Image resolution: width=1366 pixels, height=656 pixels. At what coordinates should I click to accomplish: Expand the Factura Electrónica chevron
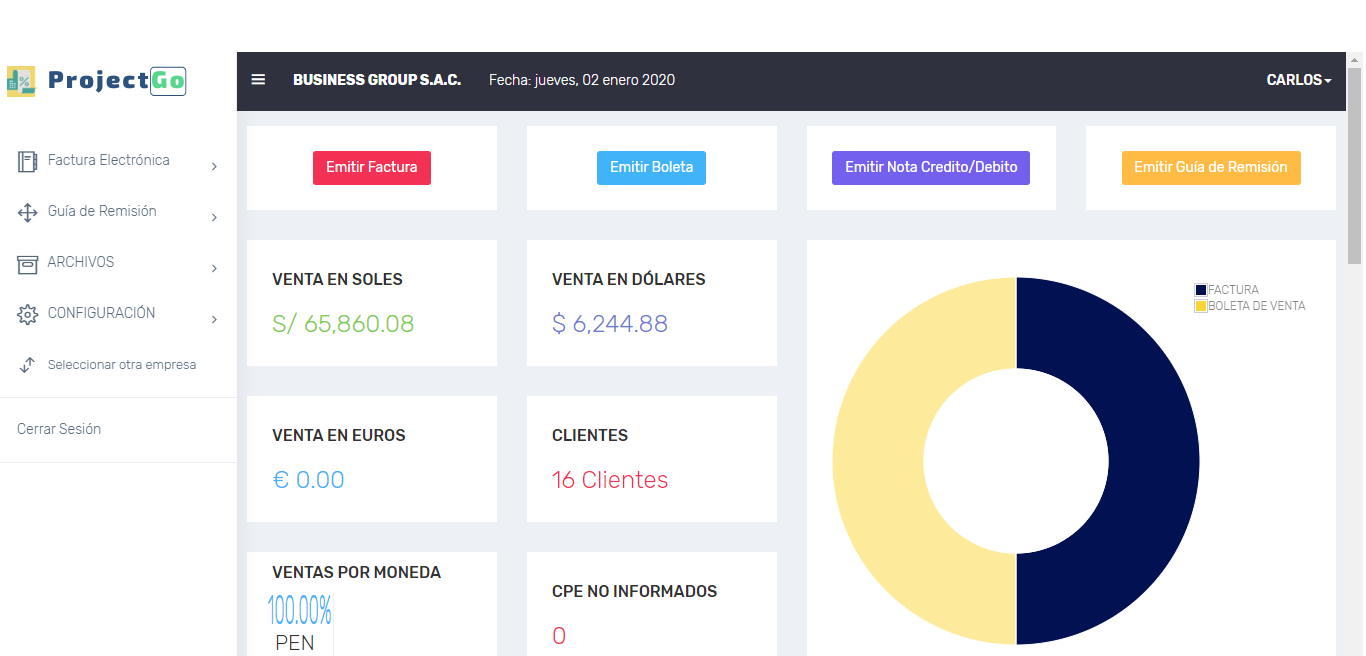click(214, 167)
